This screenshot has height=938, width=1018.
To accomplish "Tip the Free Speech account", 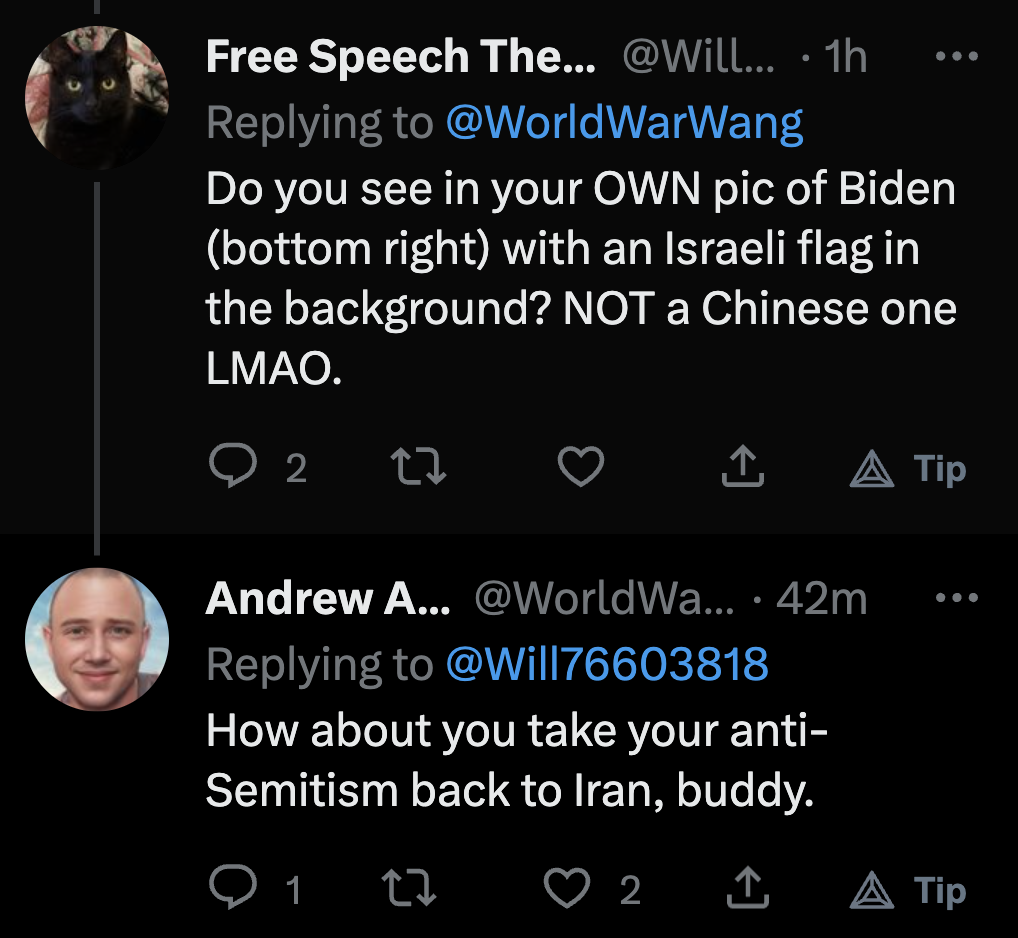I will (x=908, y=468).
